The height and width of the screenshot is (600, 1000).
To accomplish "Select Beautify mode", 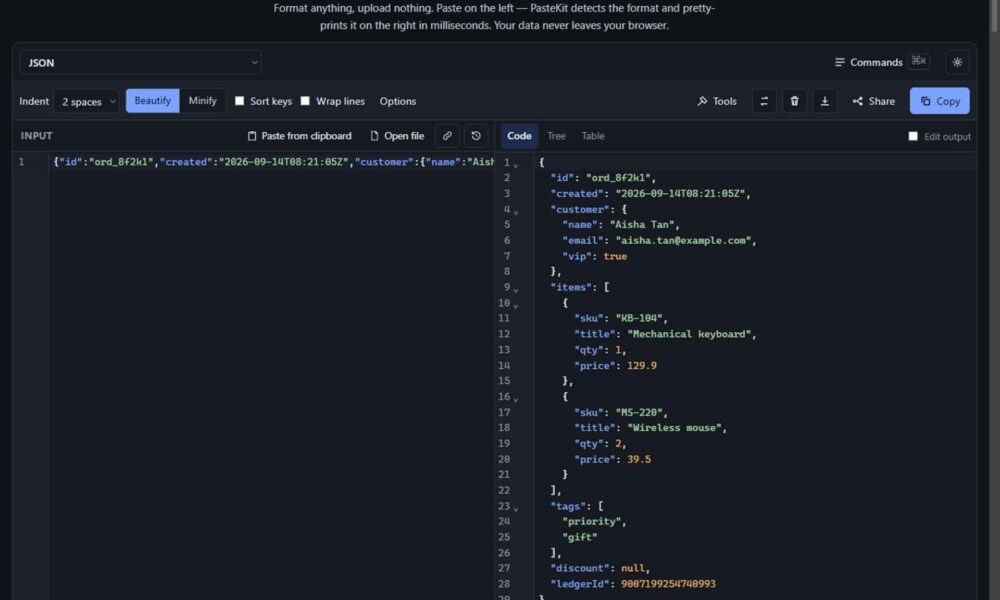I will pyautogui.click(x=152, y=101).
